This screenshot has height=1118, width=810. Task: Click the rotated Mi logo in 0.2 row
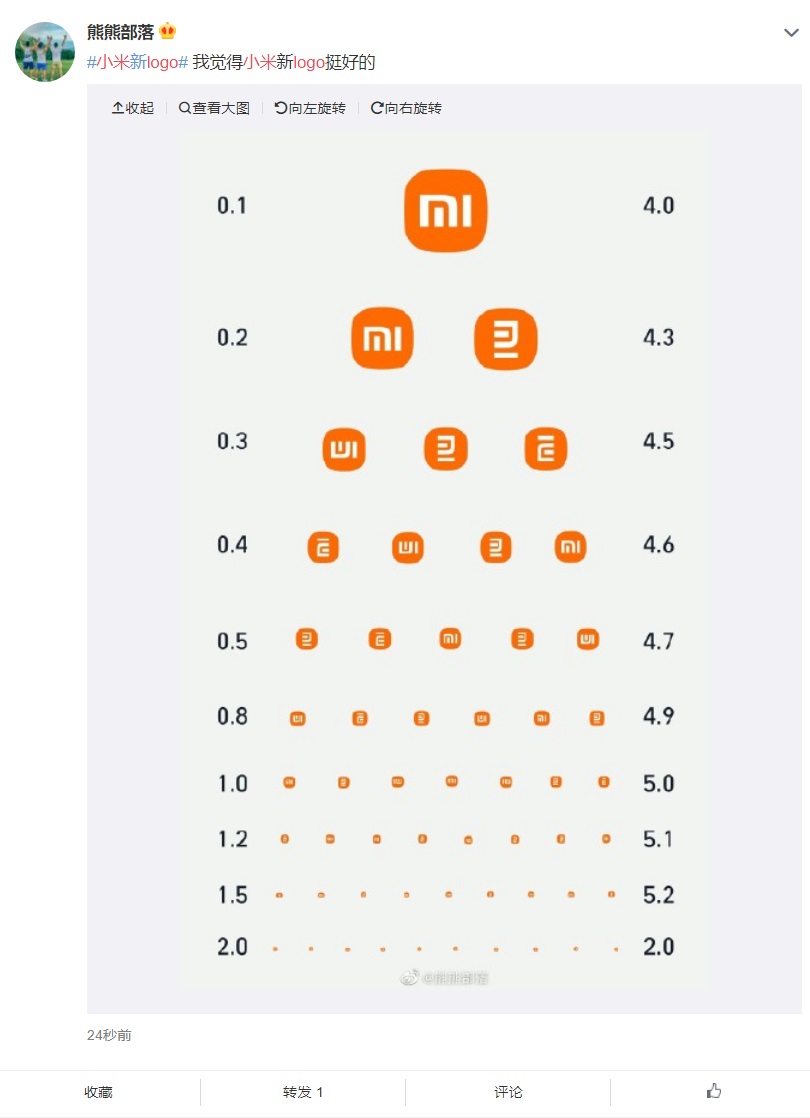(506, 339)
